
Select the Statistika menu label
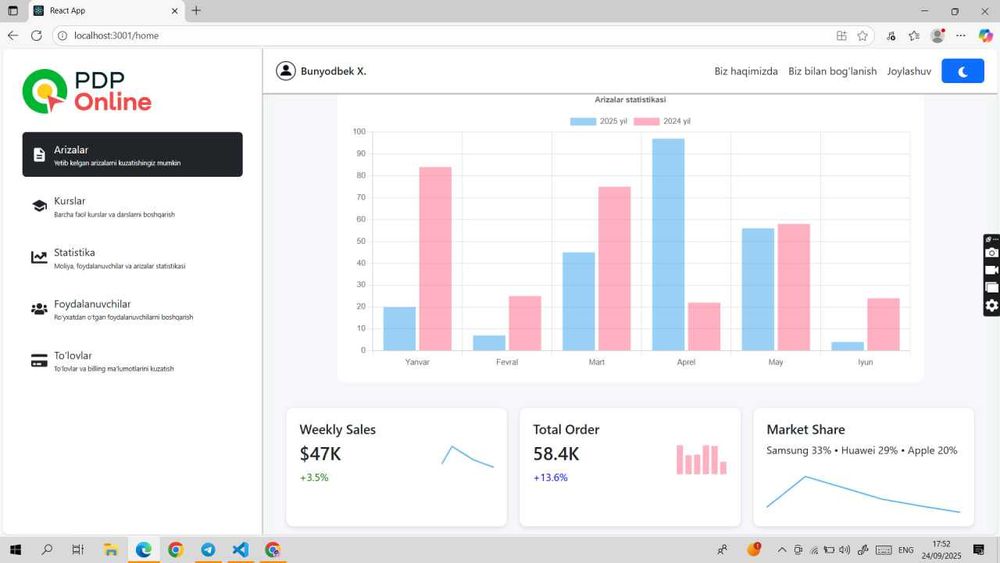tap(74, 252)
